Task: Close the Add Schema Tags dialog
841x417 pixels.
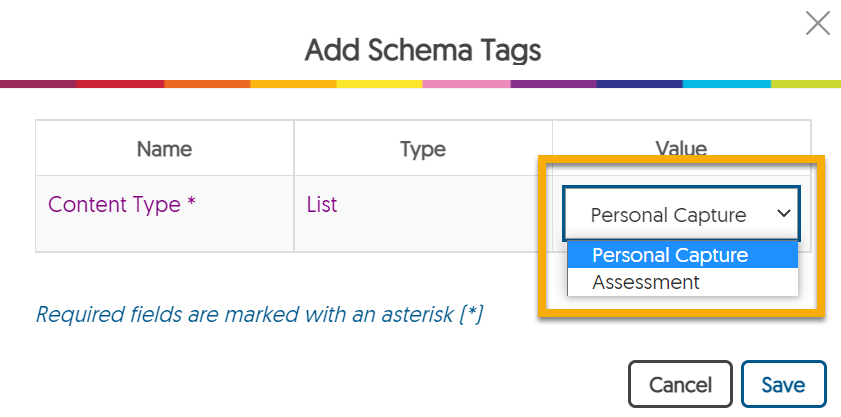Action: 818,23
